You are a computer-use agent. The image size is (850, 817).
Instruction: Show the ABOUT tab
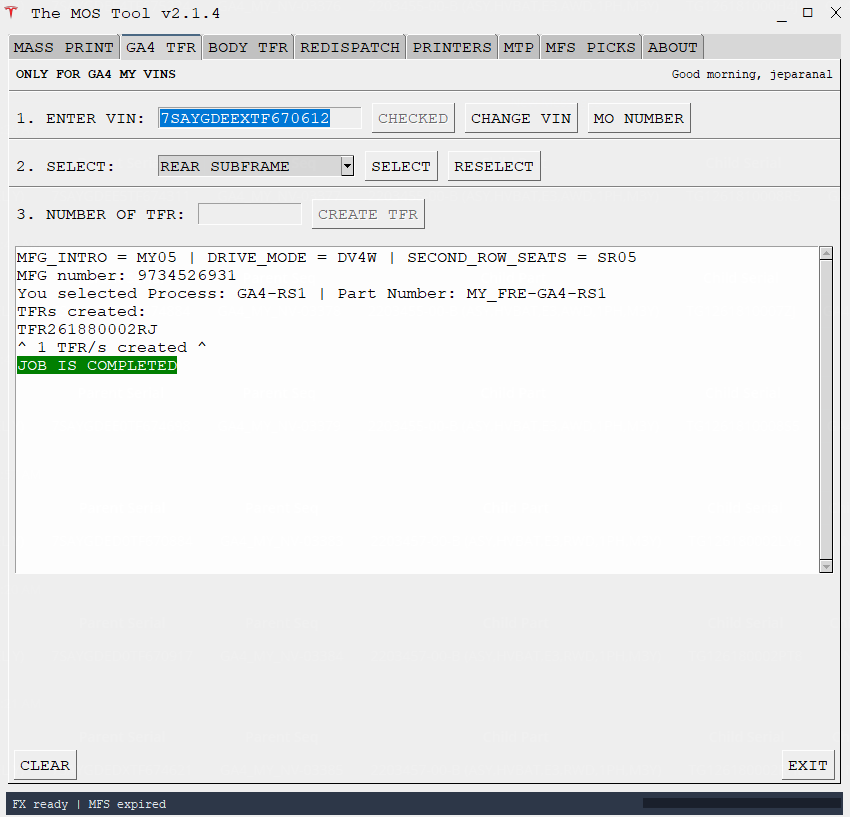(x=673, y=48)
